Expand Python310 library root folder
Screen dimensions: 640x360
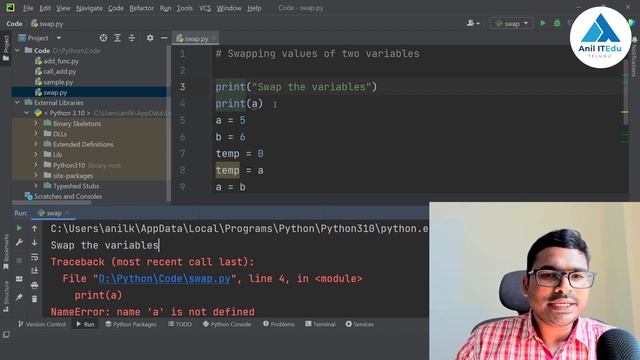36,165
